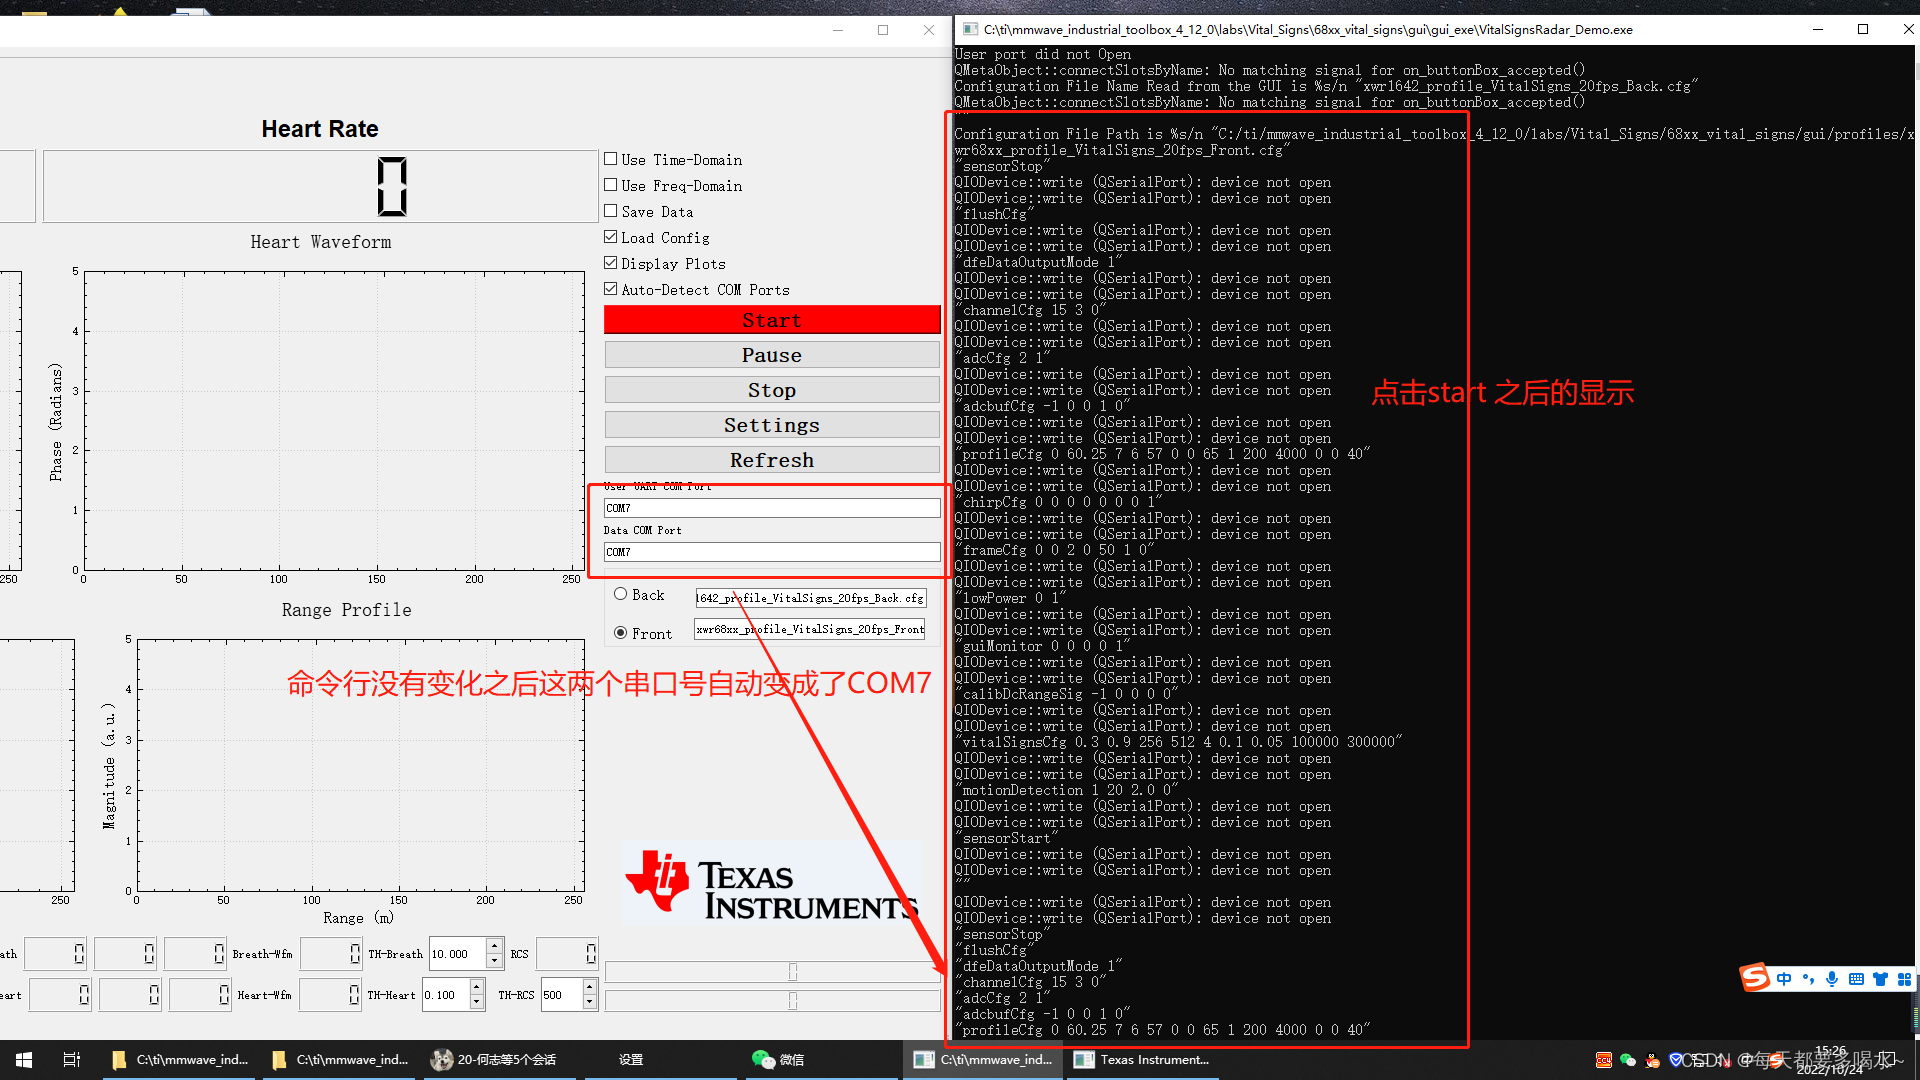Screen dimensions: 1920x1080
Task: Click the Windows Start button
Action: 22,1059
